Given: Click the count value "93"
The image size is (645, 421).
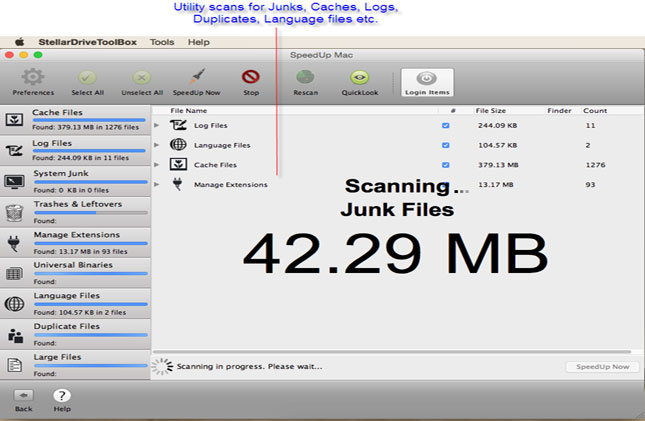Looking at the screenshot, I should point(590,185).
